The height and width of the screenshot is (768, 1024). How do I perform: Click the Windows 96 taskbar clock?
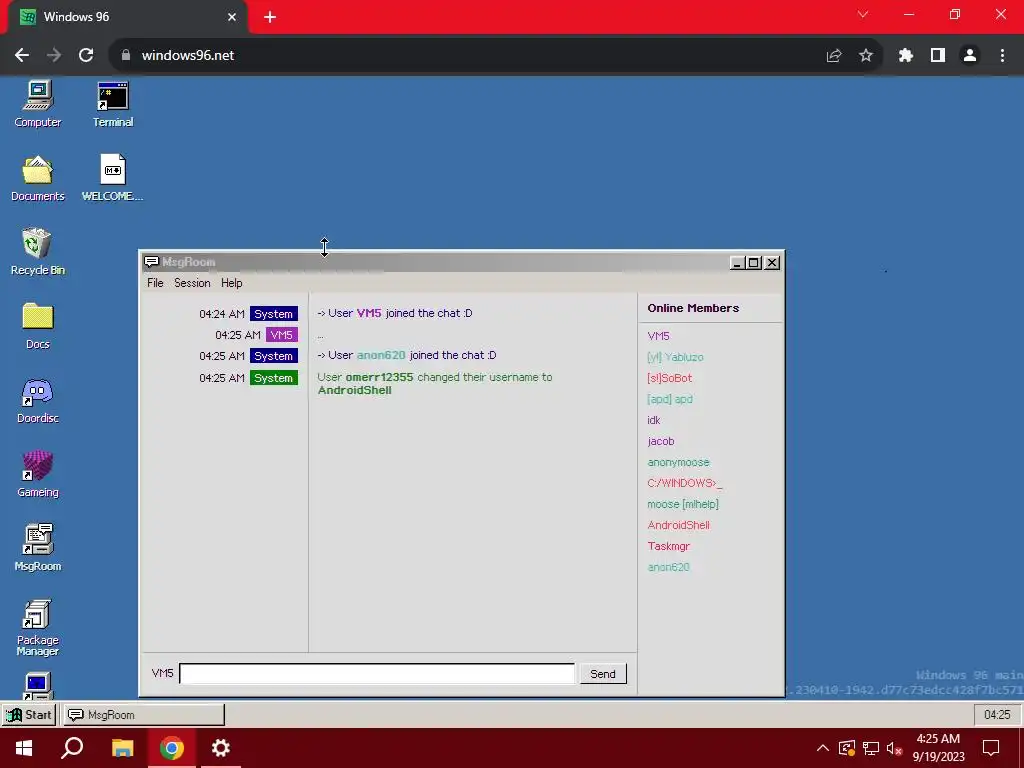(997, 714)
